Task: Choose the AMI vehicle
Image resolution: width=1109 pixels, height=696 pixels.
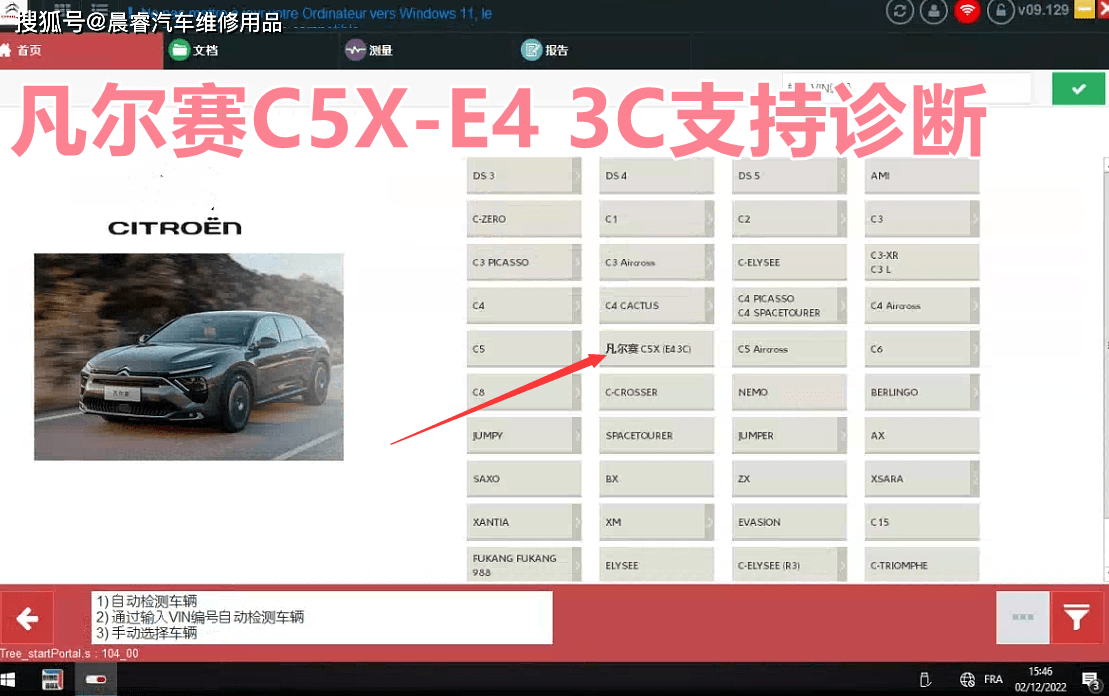Action: 922,176
